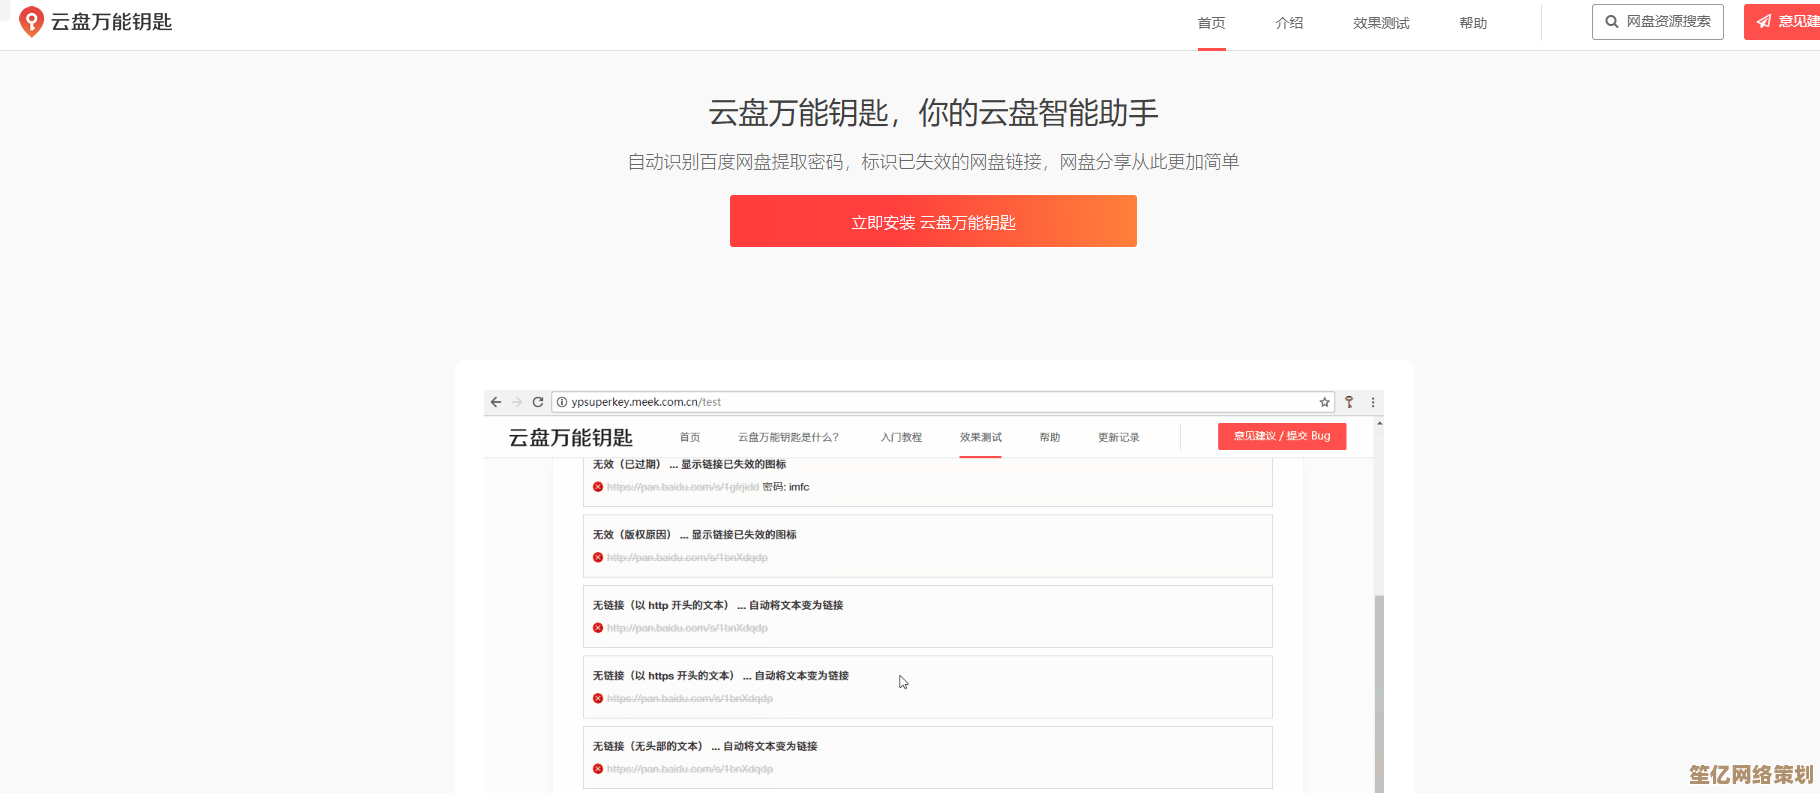Image resolution: width=1820 pixels, height=793 pixels.
Task: Go to 介绍 in top navigation
Action: [x=1289, y=23]
